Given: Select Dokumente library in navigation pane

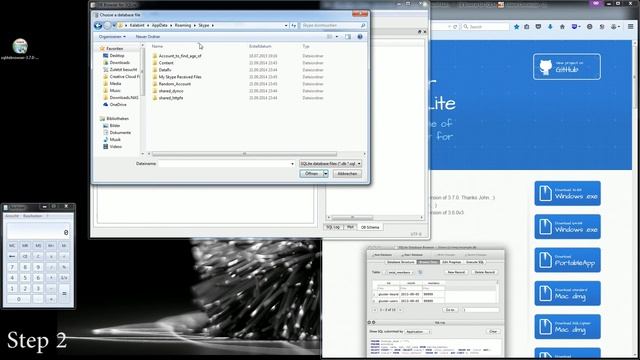Looking at the screenshot, I should coord(120,133).
